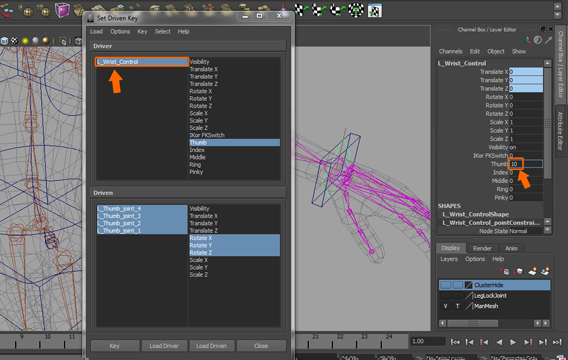Open Key menu in Set Driven Key
The image size is (568, 360).
[x=142, y=32]
